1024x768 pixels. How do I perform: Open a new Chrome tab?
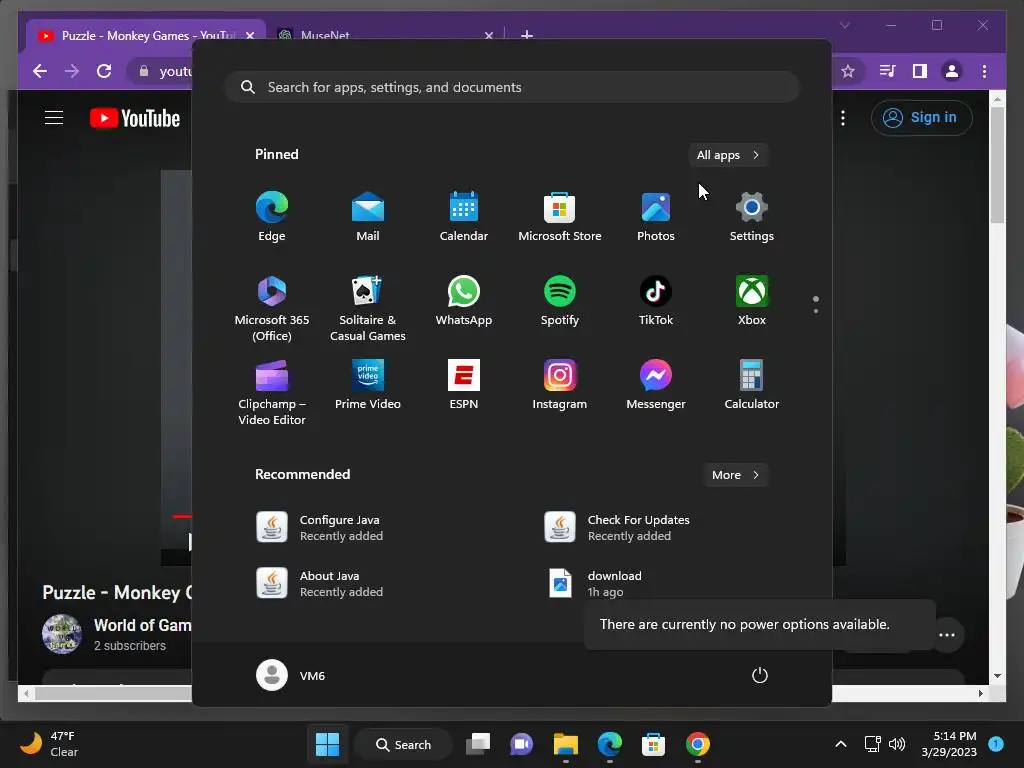(x=527, y=35)
